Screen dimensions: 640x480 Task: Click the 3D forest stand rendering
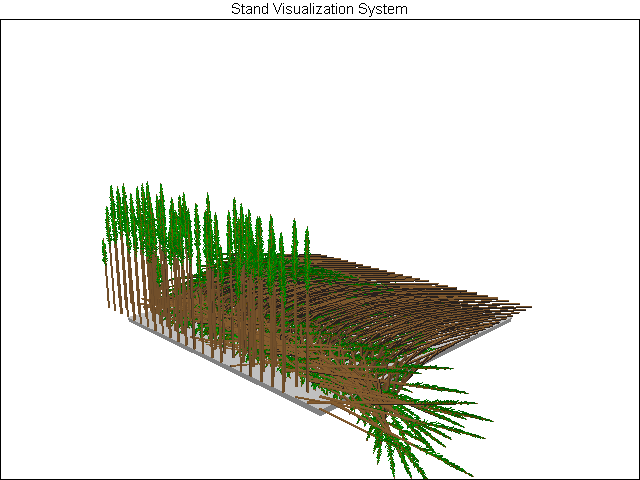(x=317, y=331)
